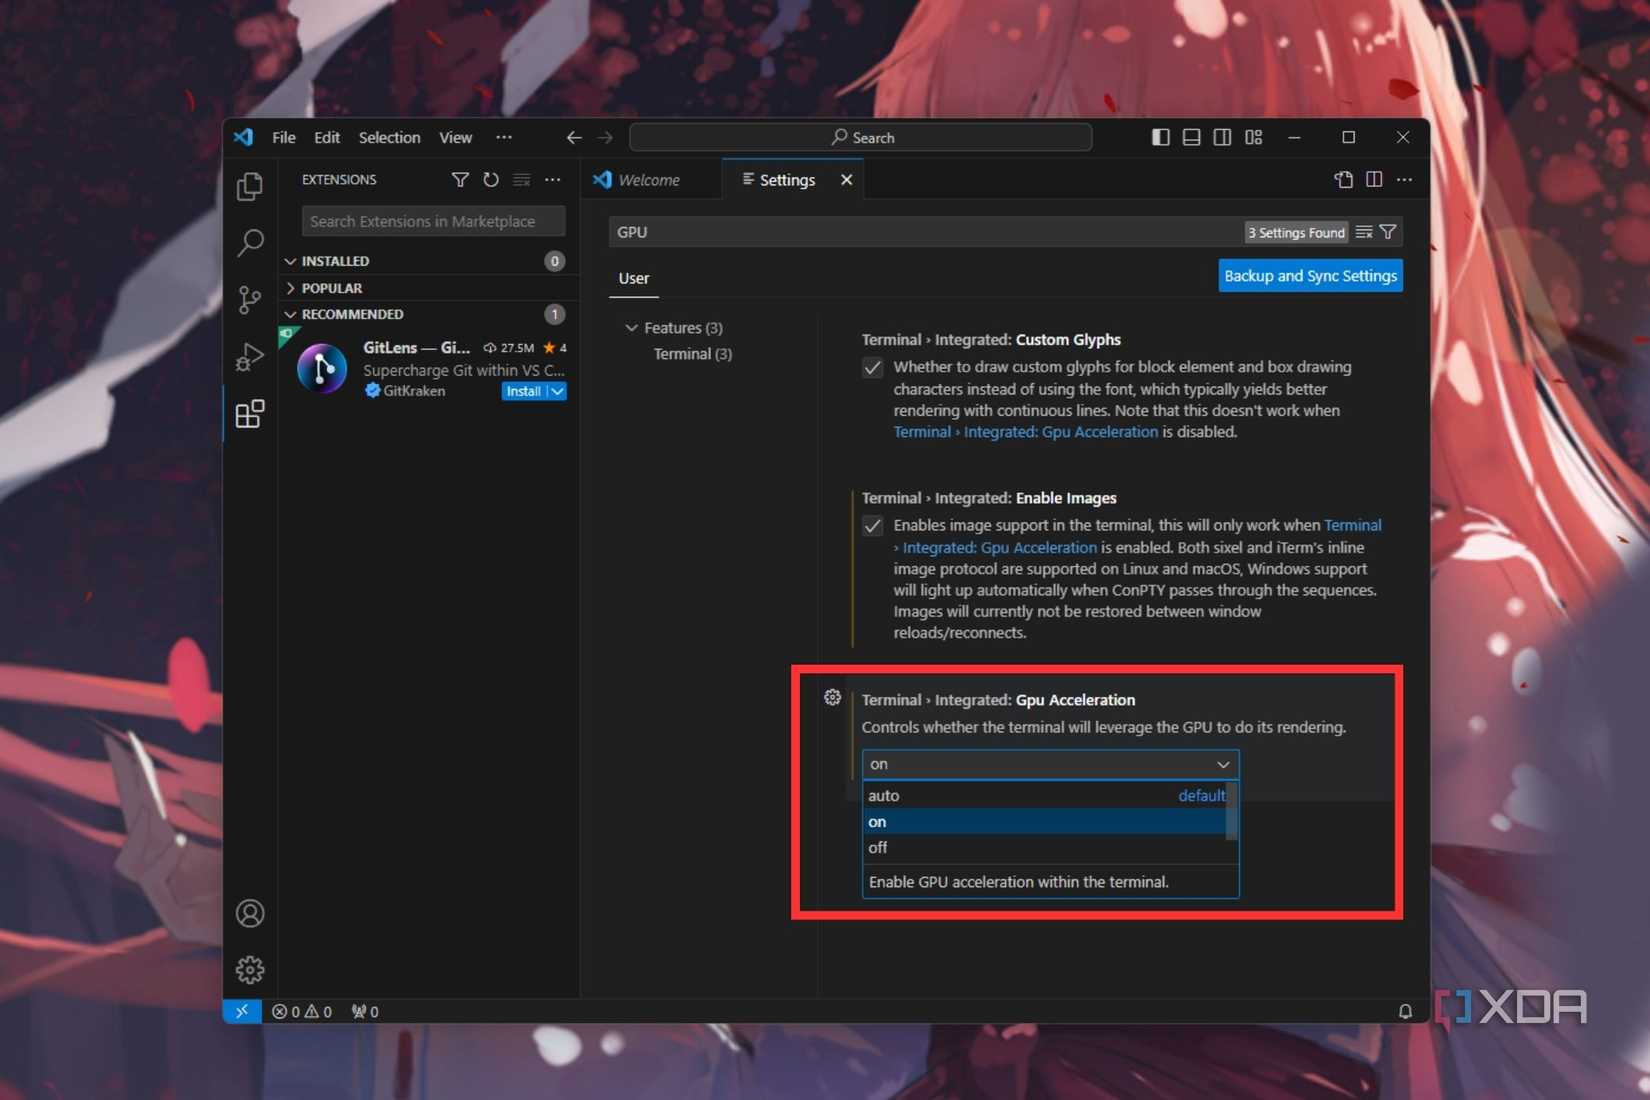The height and width of the screenshot is (1100, 1650).
Task: Open the Source Control view
Action: click(250, 299)
